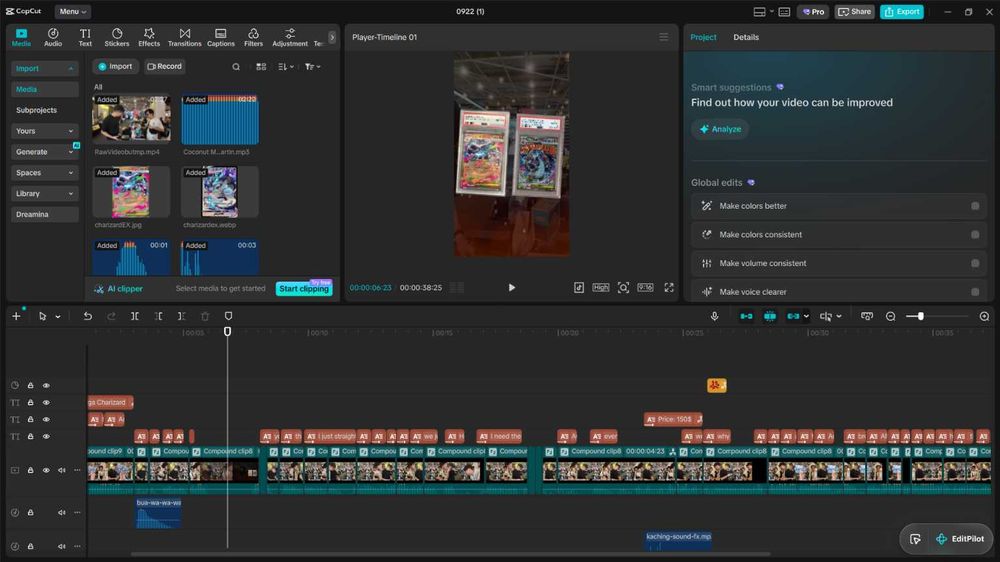The width and height of the screenshot is (1000, 562).
Task: Mute the bua-wa-wa-wa audio track
Action: click(x=62, y=512)
